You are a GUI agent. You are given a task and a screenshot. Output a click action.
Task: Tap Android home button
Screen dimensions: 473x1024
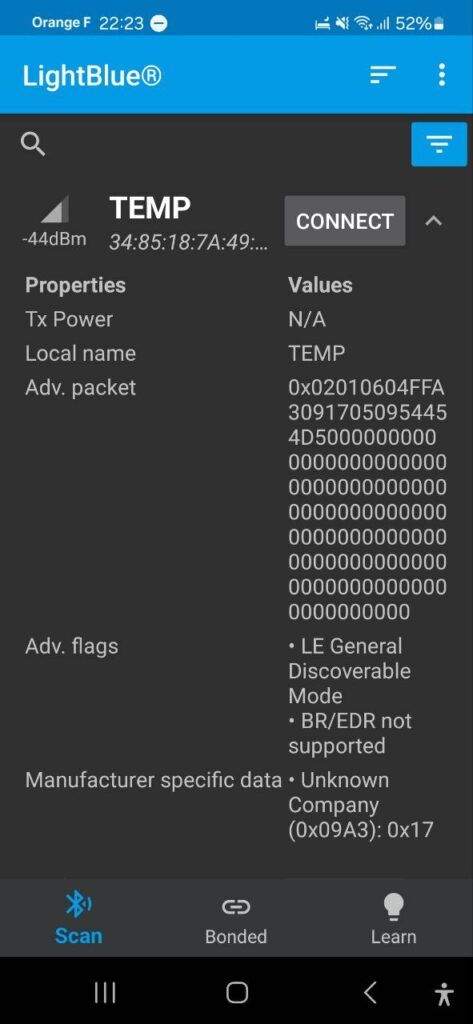[x=236, y=993]
